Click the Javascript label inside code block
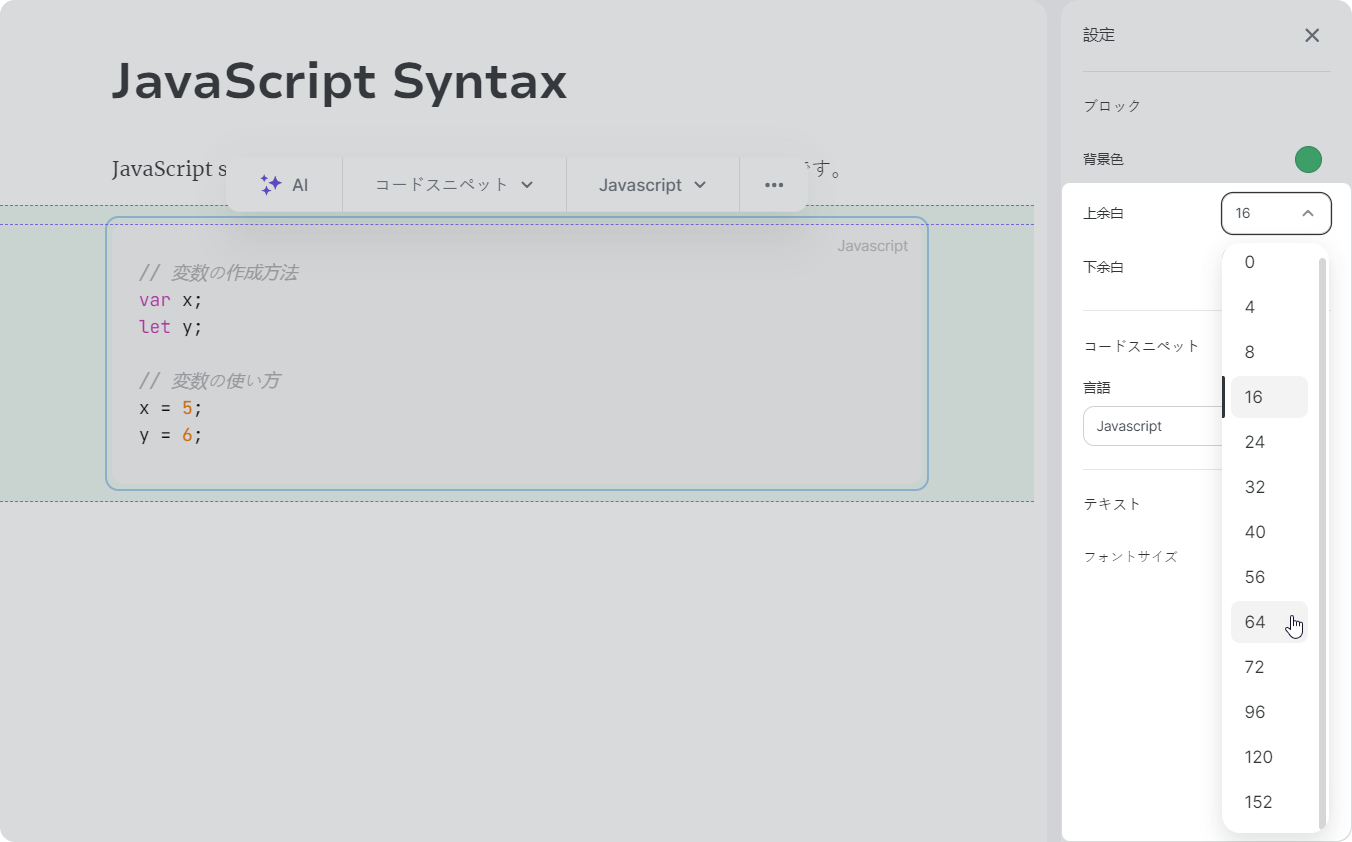This screenshot has height=842, width=1352. (873, 246)
